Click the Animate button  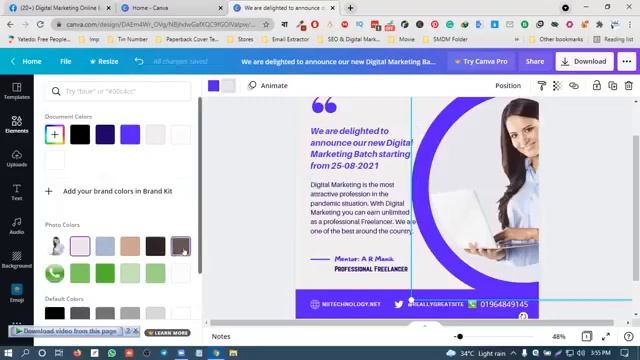268,85
